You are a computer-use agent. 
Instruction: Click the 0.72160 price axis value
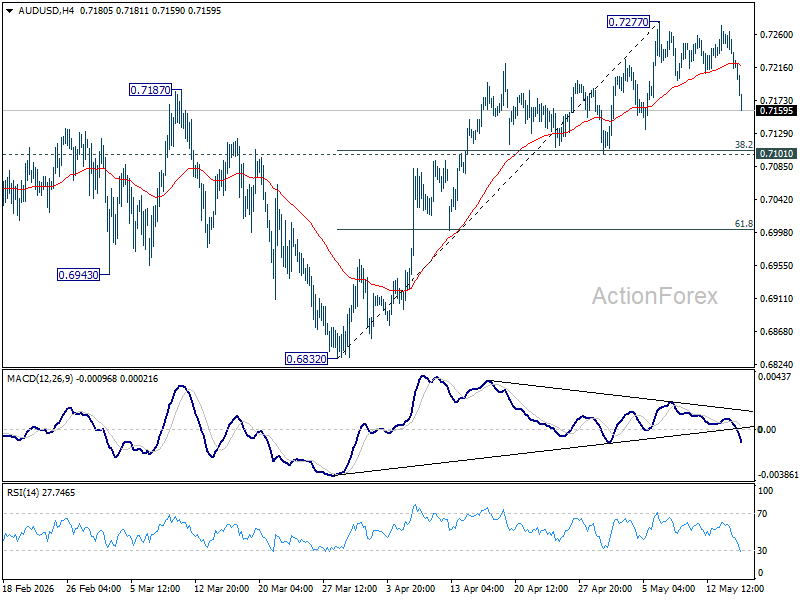coord(777,68)
